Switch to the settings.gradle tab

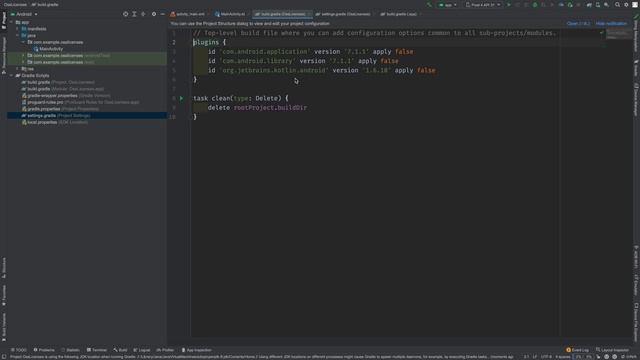343,14
